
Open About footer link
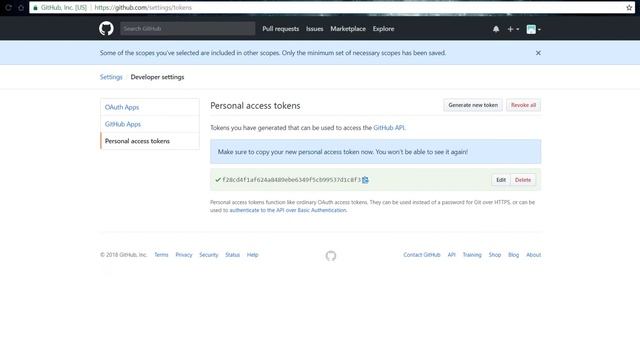pos(533,255)
